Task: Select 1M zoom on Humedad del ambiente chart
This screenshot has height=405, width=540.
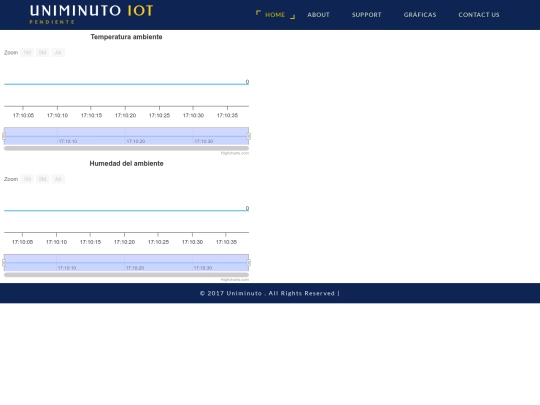Action: [27, 179]
